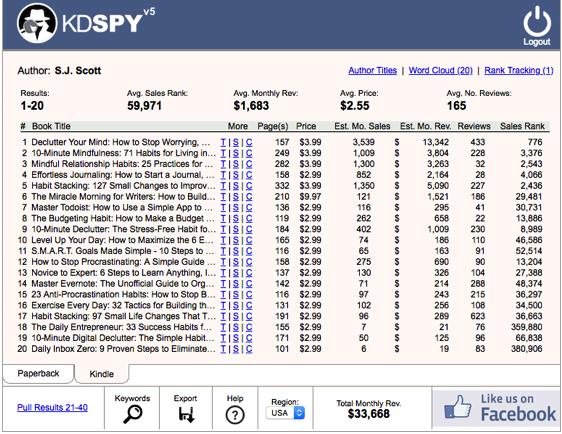The width and height of the screenshot is (562, 434).
Task: Open Rank Tracking (1) link
Action: click(x=519, y=70)
